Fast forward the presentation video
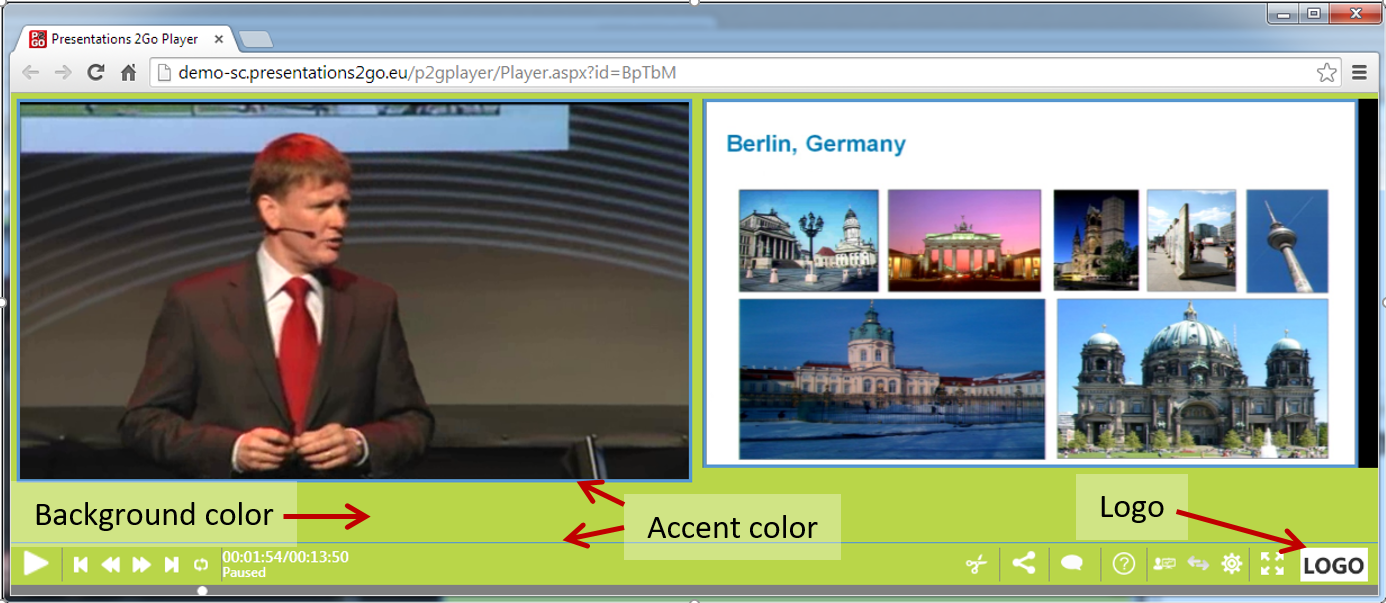Viewport: 1386px width, 603px height. tap(142, 565)
